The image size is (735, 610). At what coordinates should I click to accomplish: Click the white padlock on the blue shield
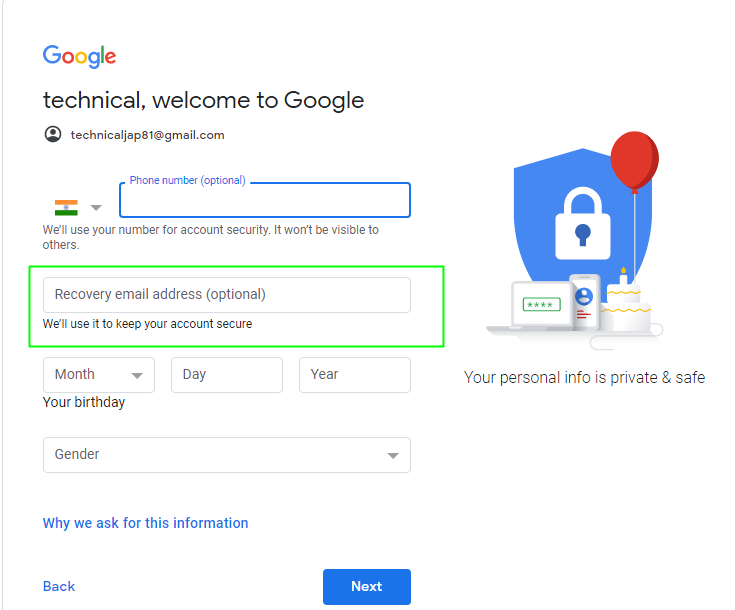pyautogui.click(x=583, y=224)
